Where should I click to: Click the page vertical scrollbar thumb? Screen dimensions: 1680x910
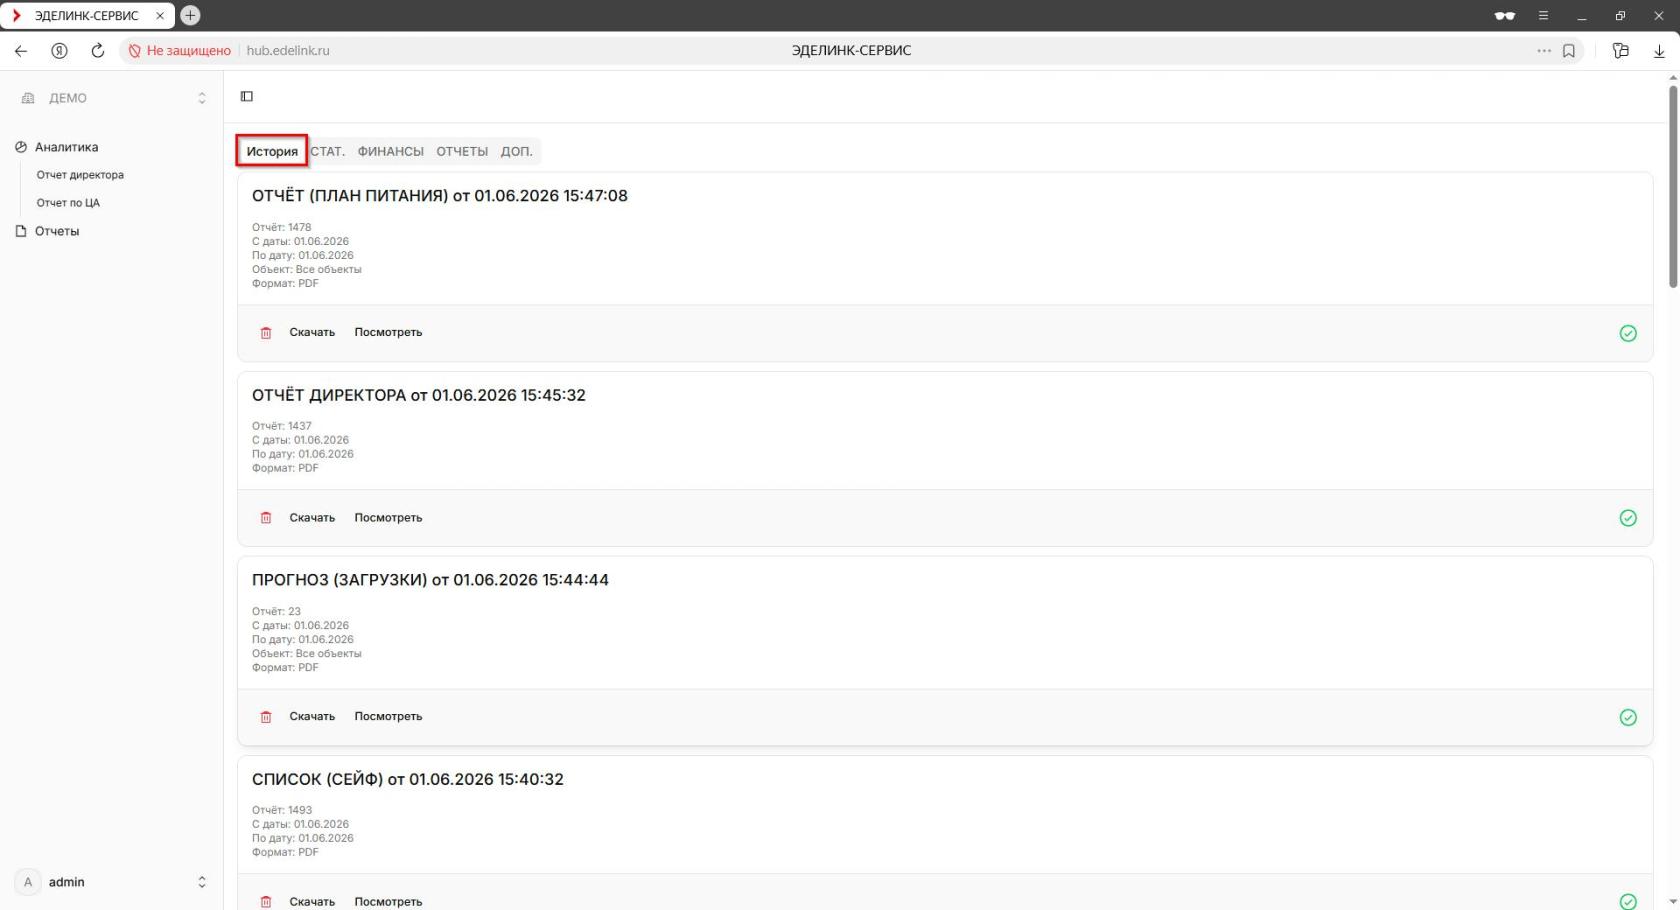tap(1673, 188)
